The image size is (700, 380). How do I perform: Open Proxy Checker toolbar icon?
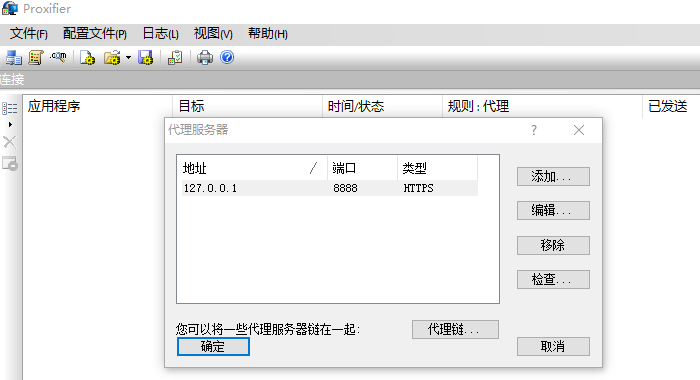(175, 58)
